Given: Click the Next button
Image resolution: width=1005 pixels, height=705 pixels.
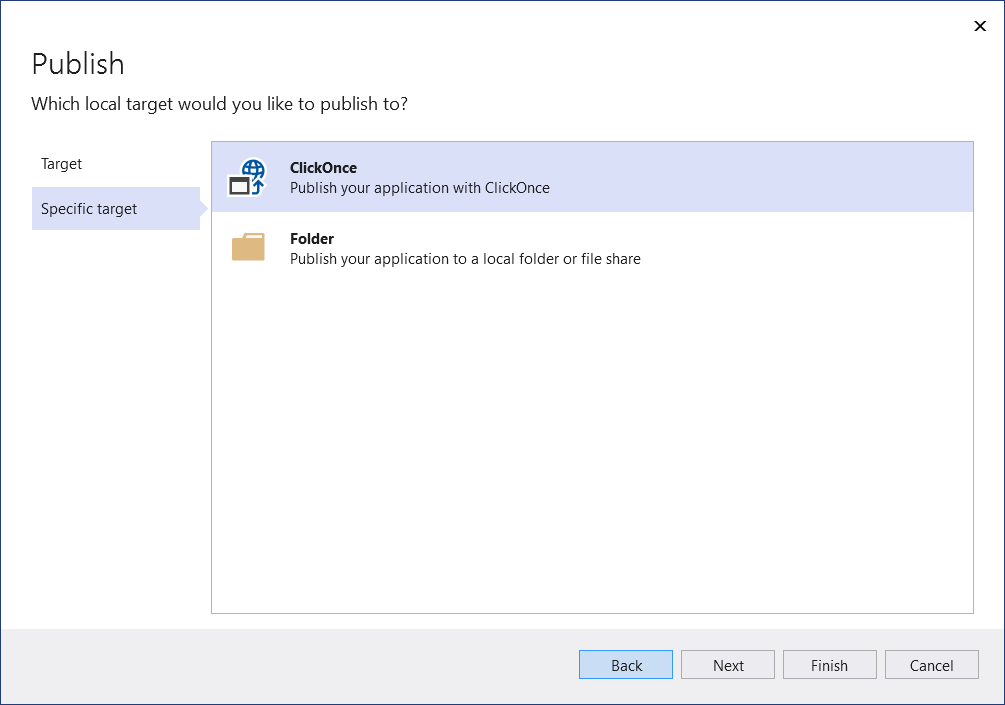Looking at the screenshot, I should tap(728, 665).
